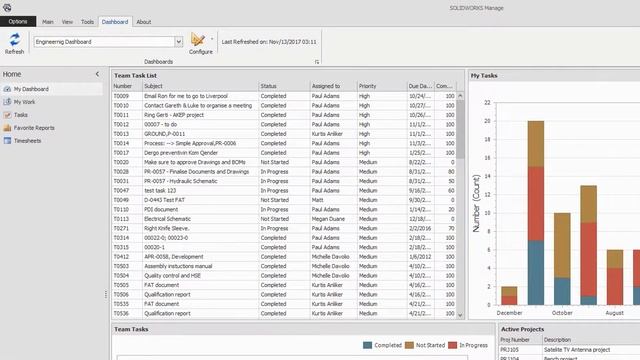Select task T0536 Qualification report
This screenshot has height=360, width=640.
(x=284, y=313)
